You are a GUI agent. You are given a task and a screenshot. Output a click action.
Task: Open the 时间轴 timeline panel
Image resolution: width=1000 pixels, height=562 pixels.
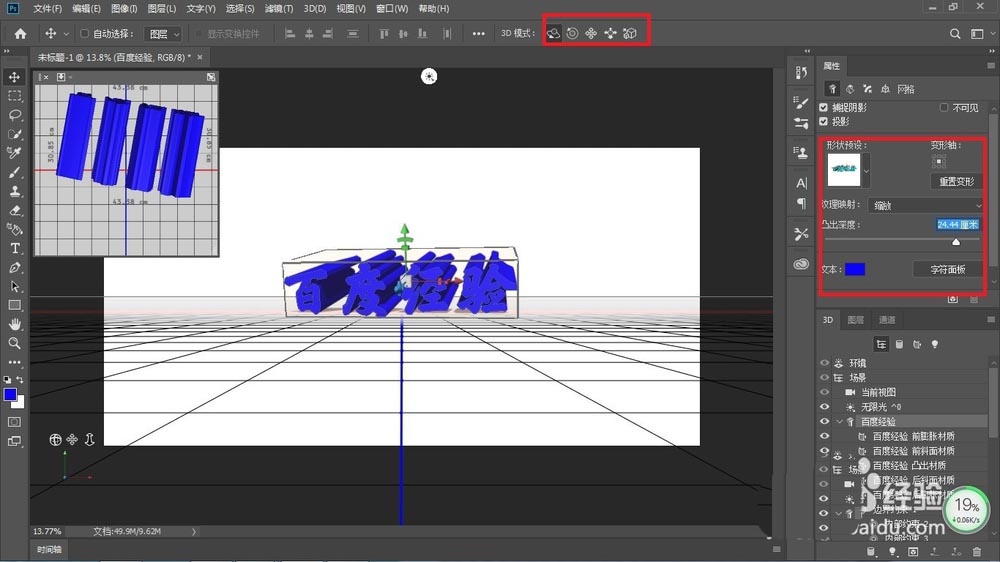[x=49, y=549]
